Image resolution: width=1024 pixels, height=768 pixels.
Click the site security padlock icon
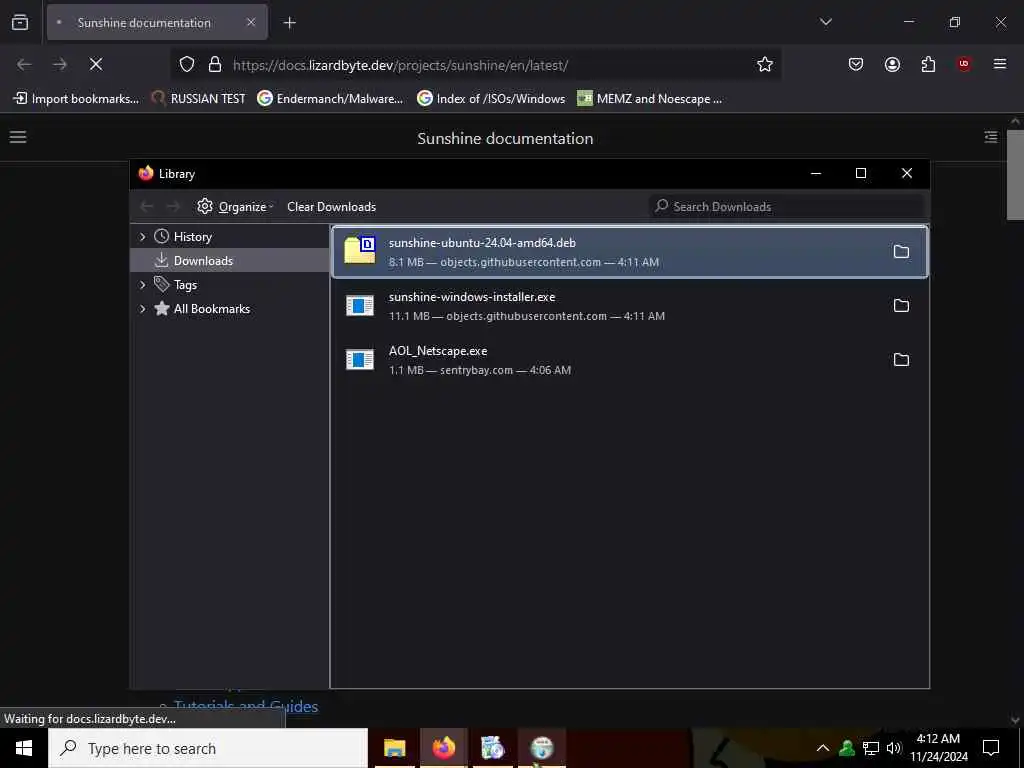tap(215, 65)
